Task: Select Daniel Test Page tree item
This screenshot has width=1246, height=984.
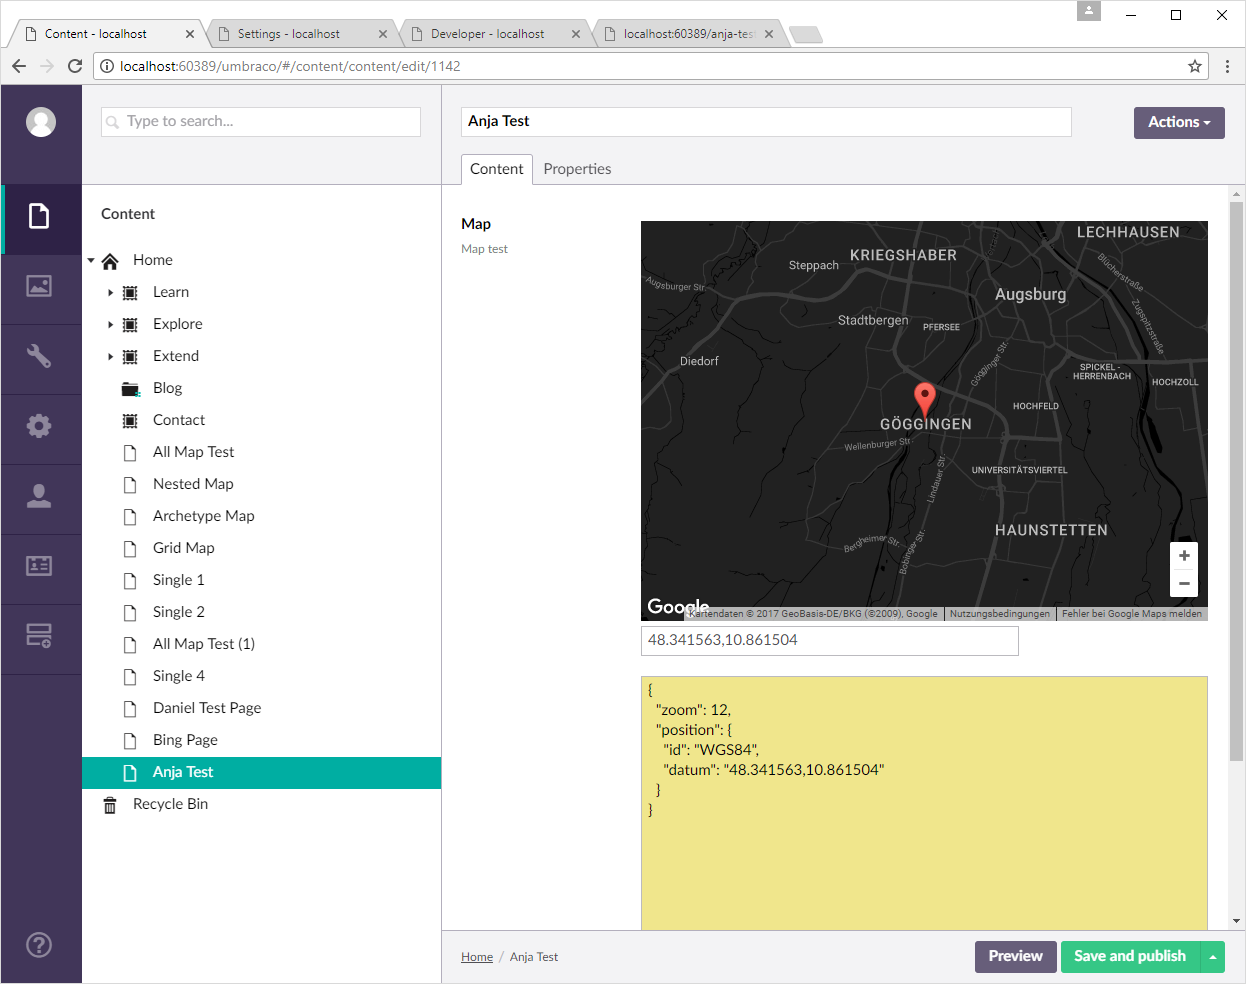Action: tap(207, 709)
